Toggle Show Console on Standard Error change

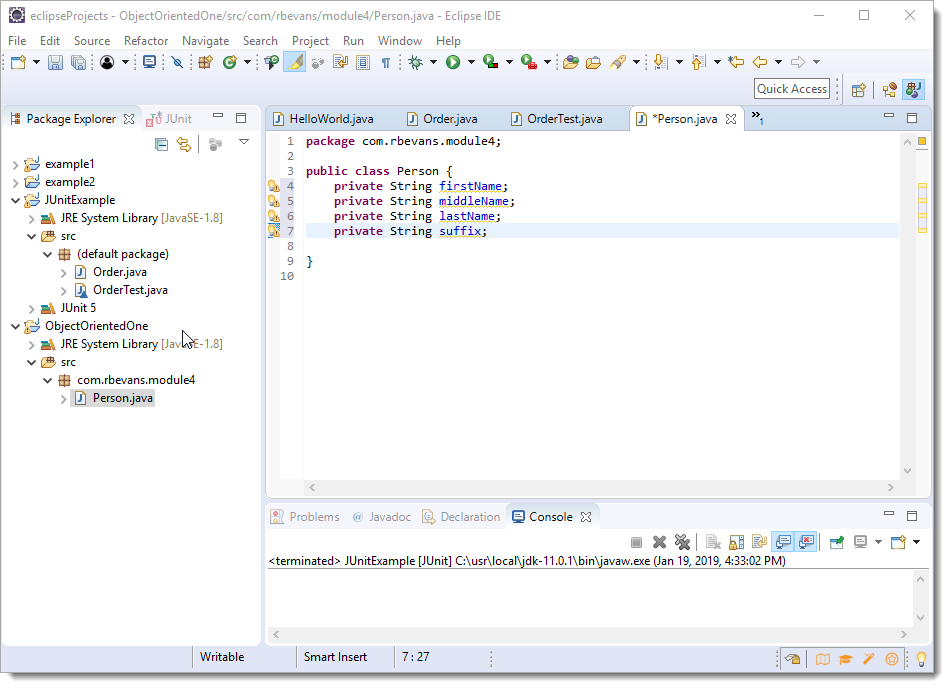pyautogui.click(x=807, y=542)
